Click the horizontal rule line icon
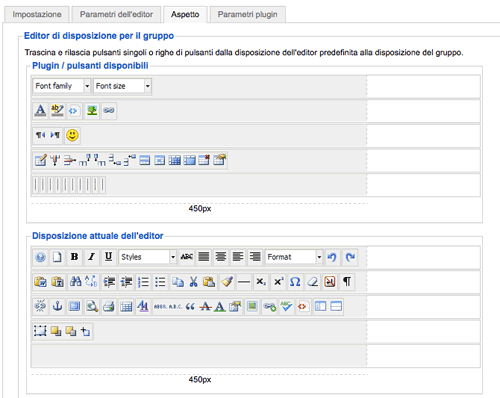Screen dimensions: 500x398 244,282
